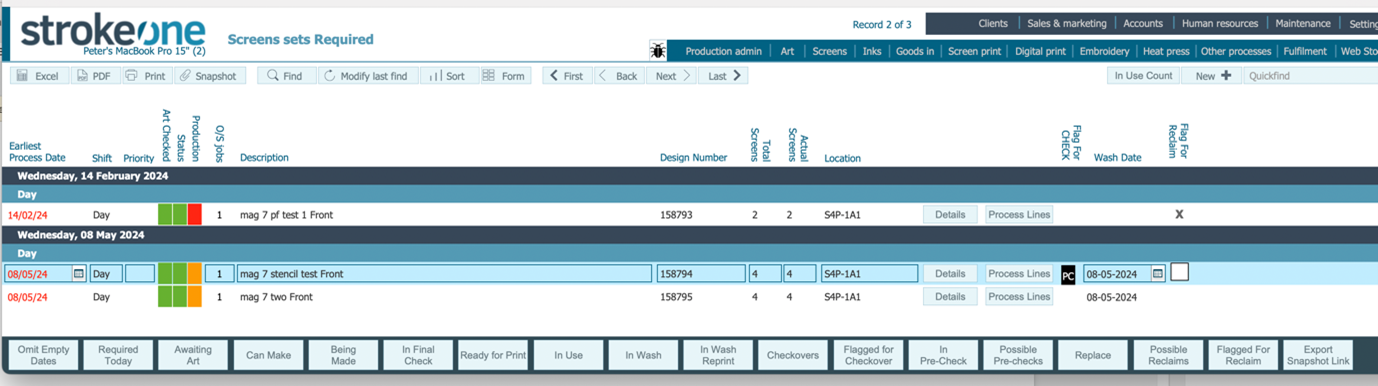
Task: Open the Human resources menu
Action: [x=1219, y=23]
